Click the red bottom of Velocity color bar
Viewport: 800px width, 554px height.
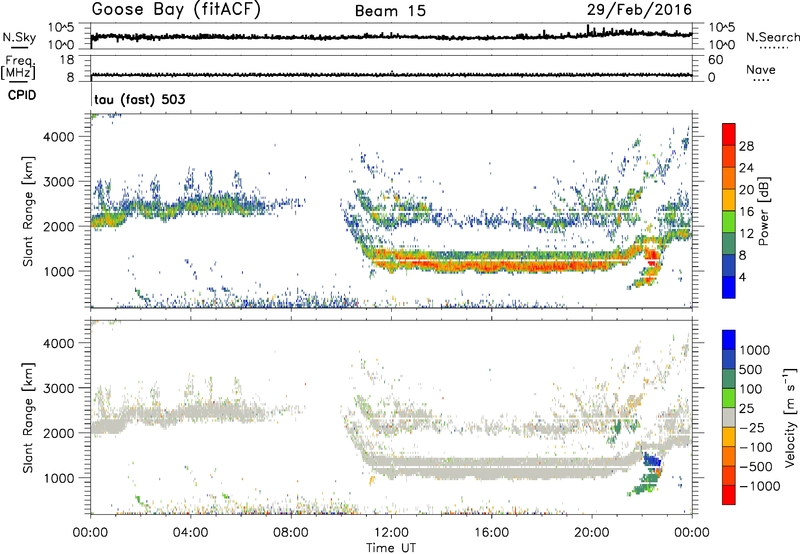coord(729,495)
